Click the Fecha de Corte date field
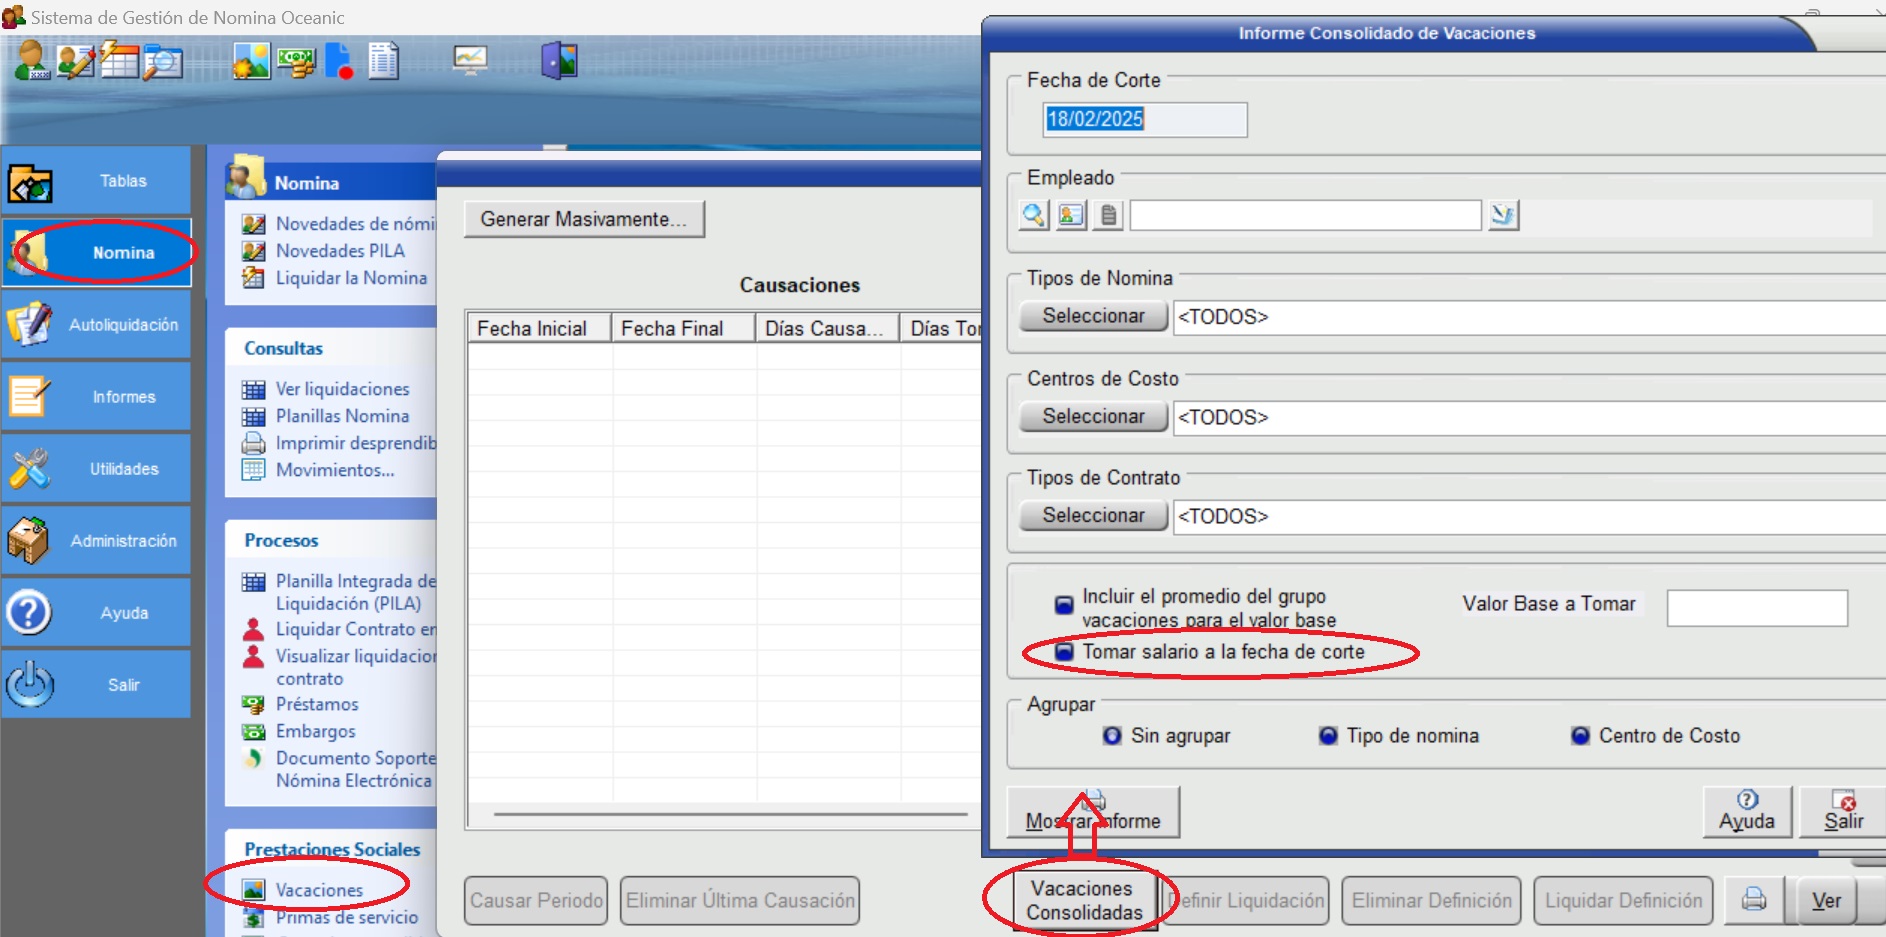The height and width of the screenshot is (937, 1886). 1144,119
